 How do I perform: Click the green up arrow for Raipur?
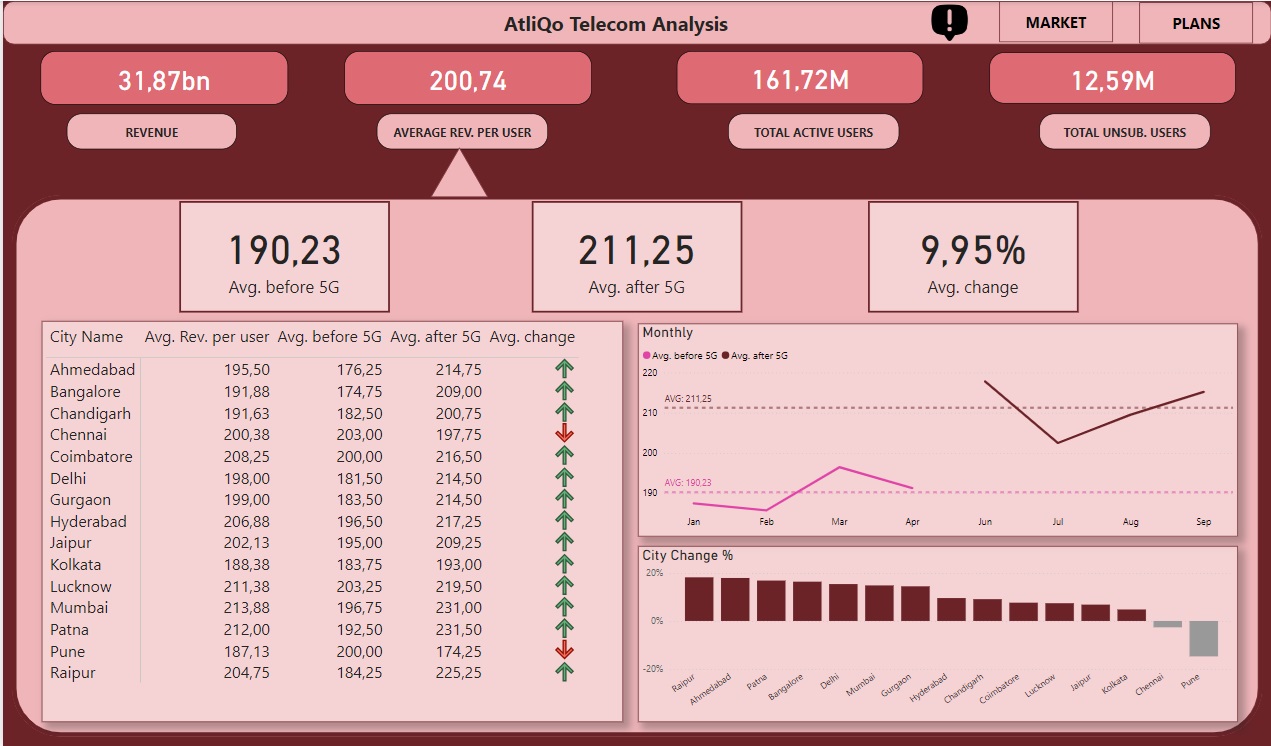click(x=564, y=673)
